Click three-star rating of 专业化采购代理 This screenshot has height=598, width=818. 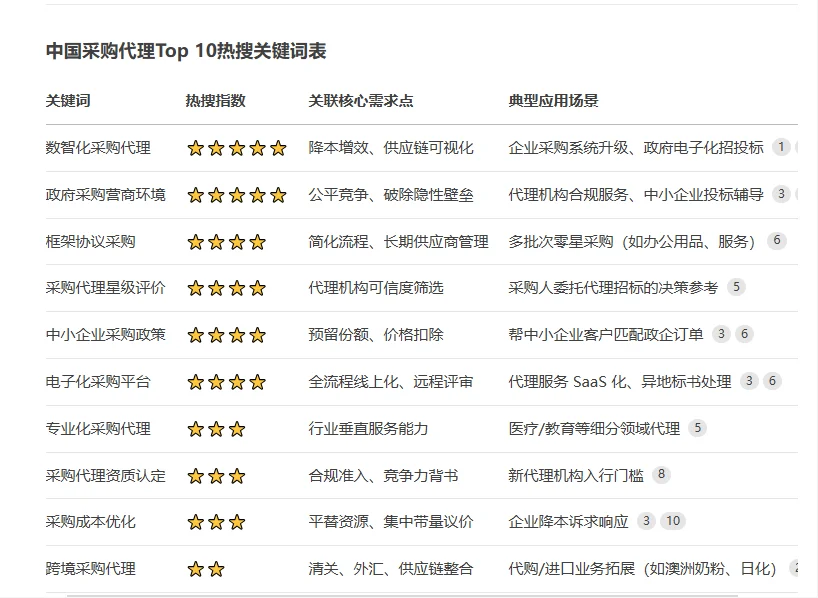(x=216, y=429)
